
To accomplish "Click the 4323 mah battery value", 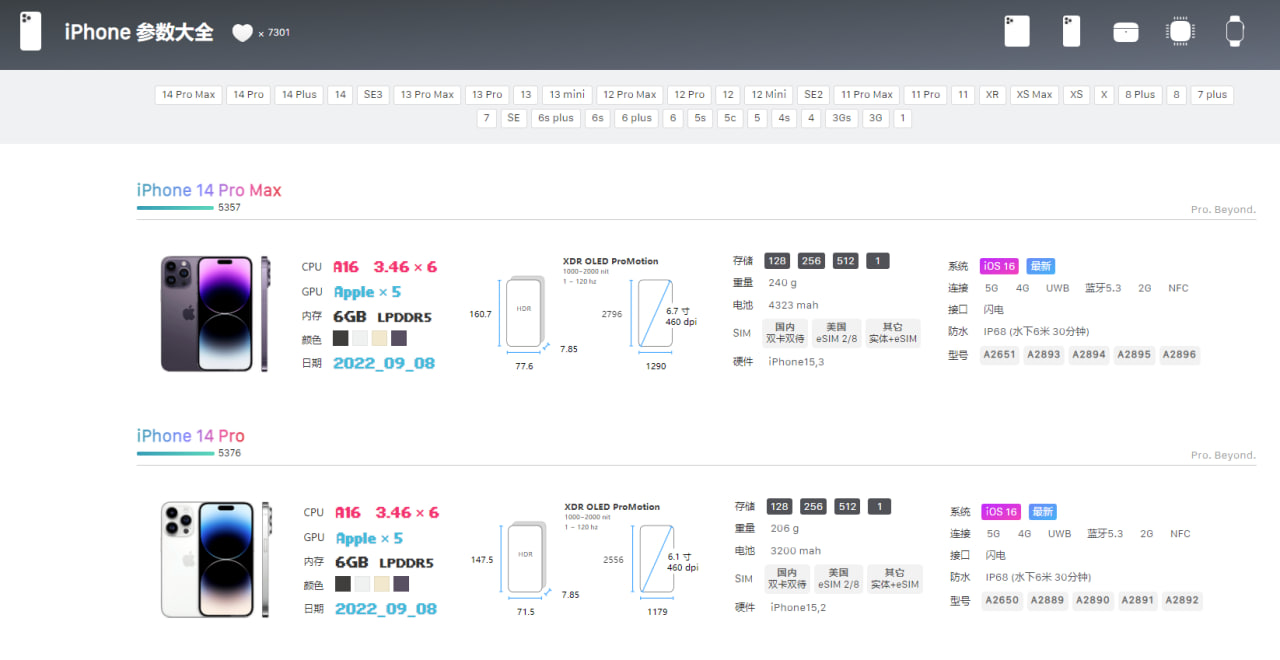I will 793,305.
